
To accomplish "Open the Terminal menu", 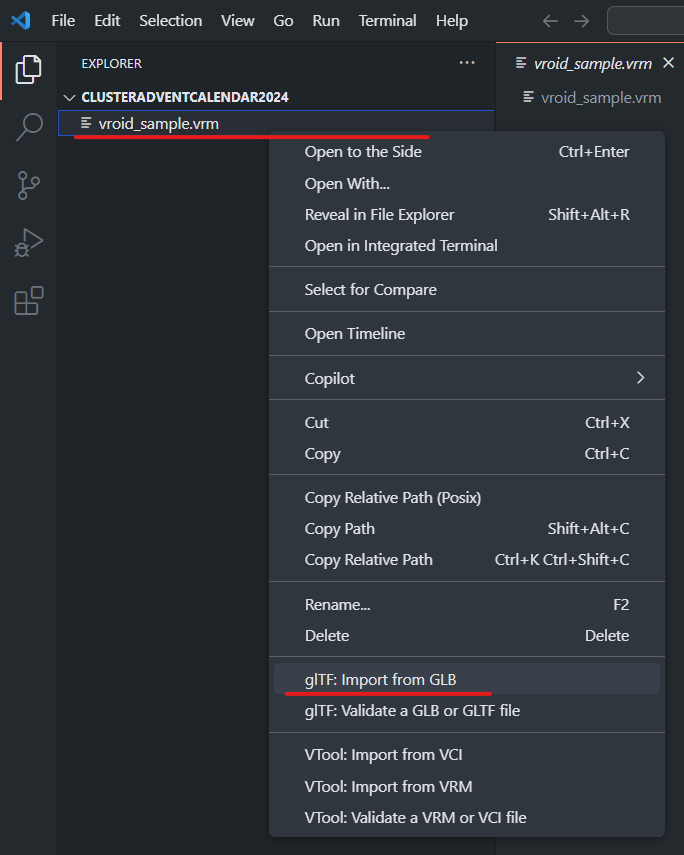I will point(388,21).
